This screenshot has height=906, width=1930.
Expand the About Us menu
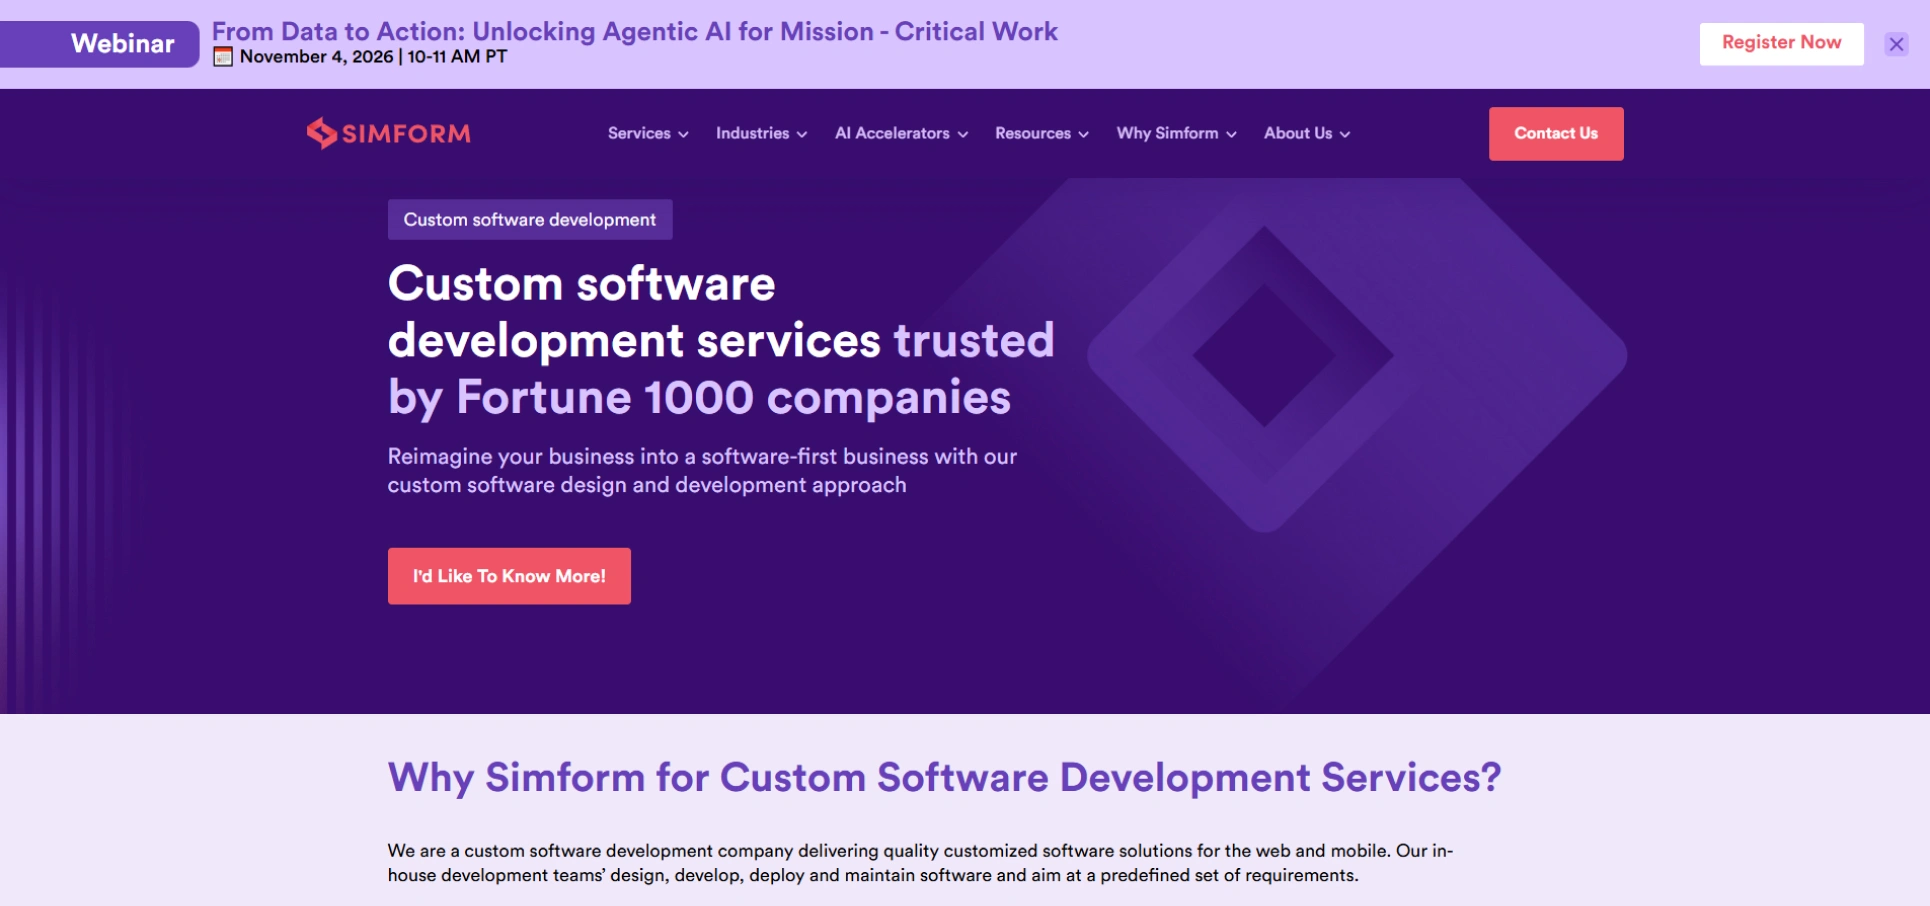click(x=1306, y=133)
